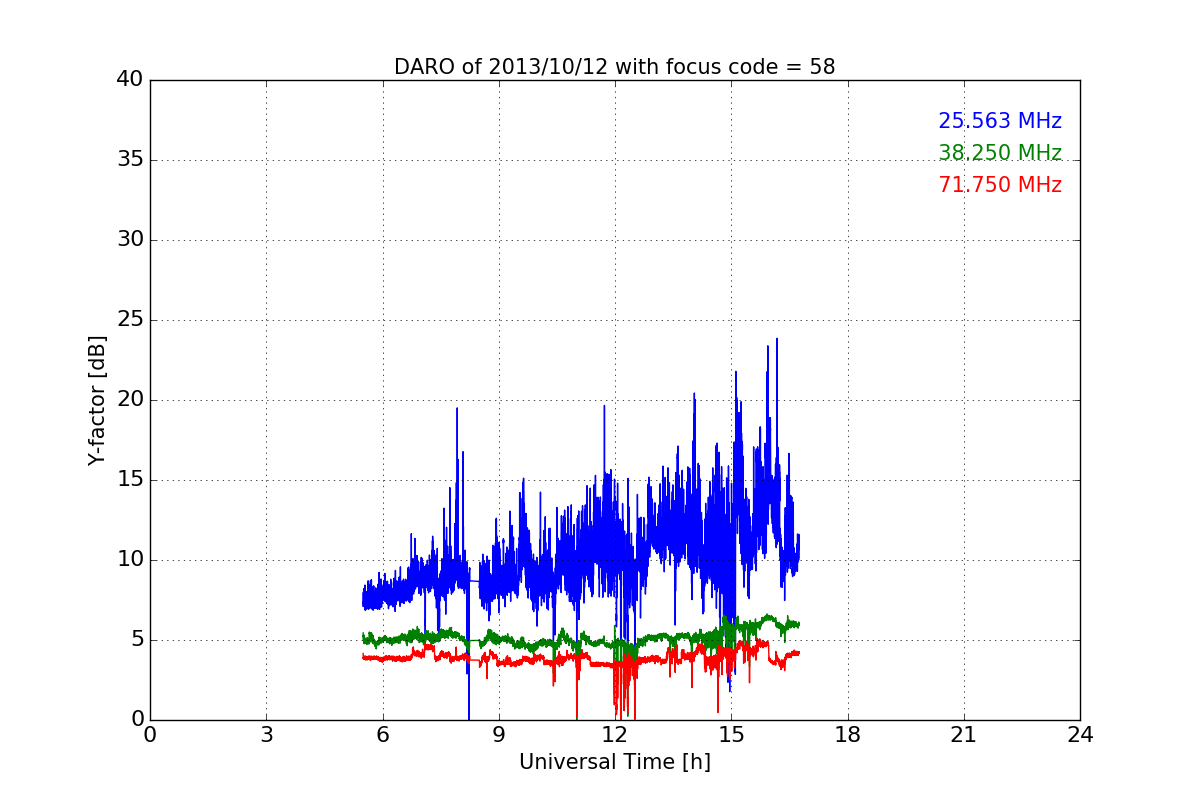The height and width of the screenshot is (800, 1200).
Task: Click the x-axis tick label 3
Action: coord(266,735)
